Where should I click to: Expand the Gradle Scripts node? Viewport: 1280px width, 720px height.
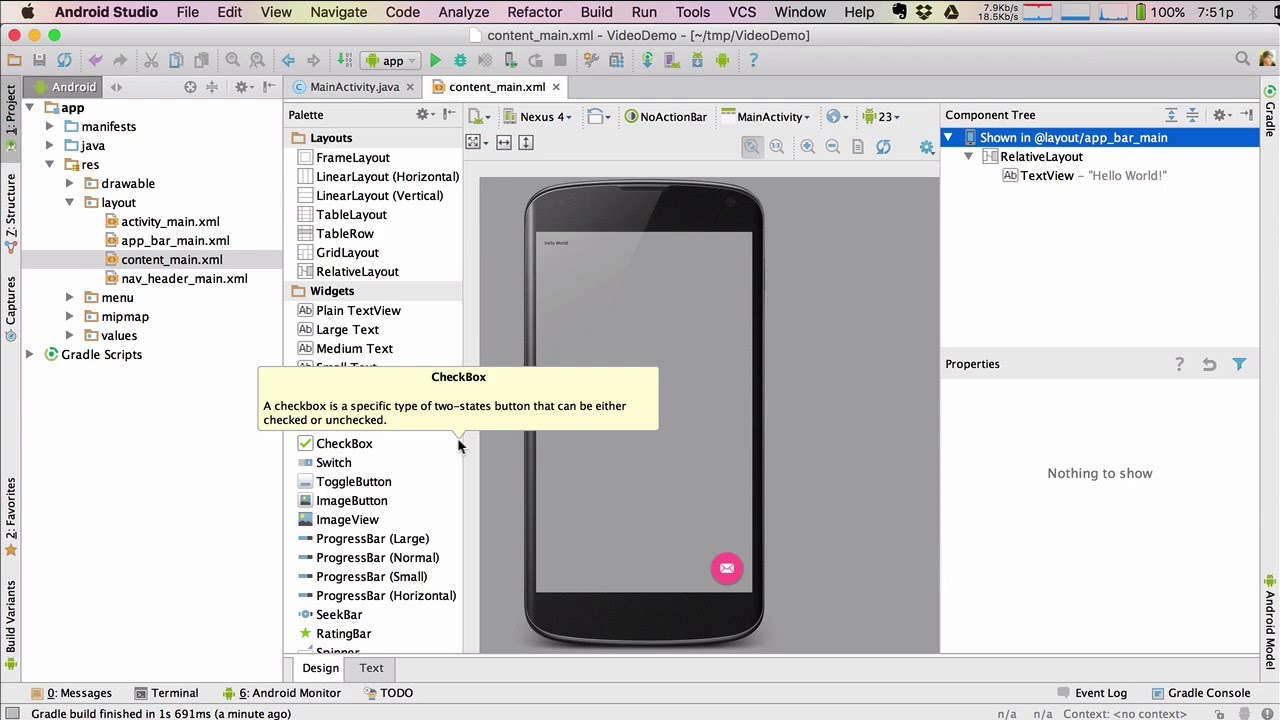tap(29, 355)
